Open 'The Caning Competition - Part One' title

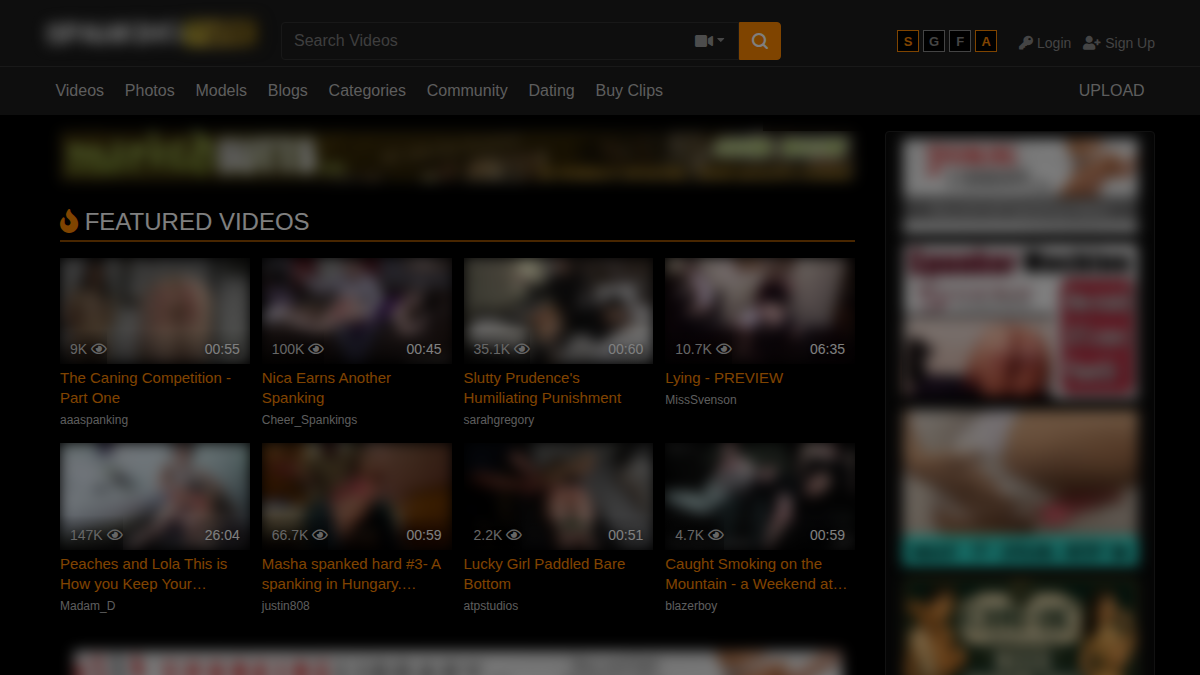(x=146, y=388)
